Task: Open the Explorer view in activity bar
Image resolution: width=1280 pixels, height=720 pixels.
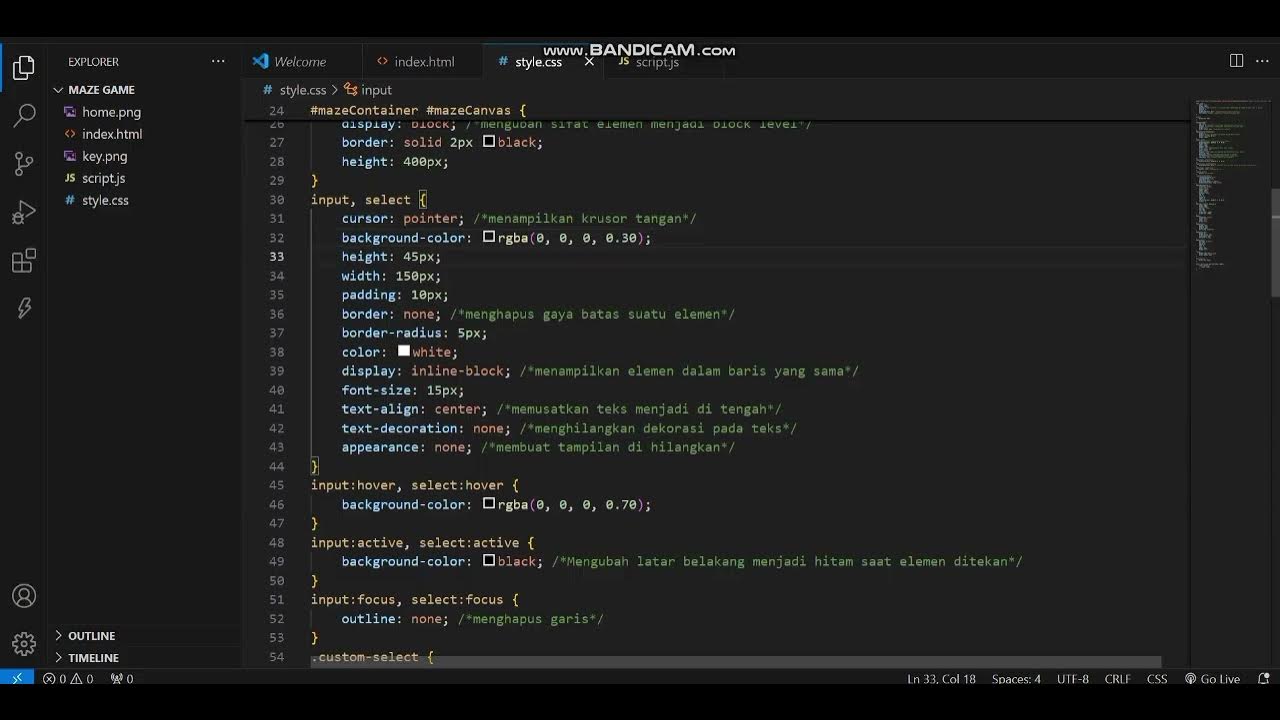Action: click(24, 68)
